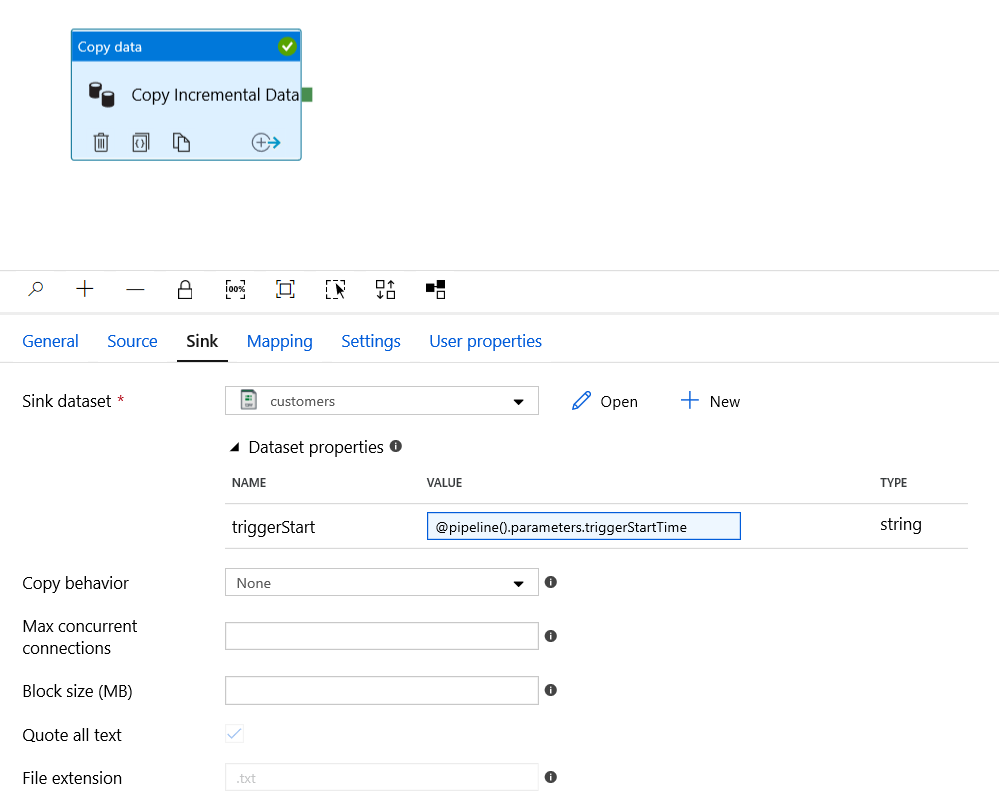Screen dimensions: 999x803
Task: Click the green success check on Copy data
Action: pyautogui.click(x=287, y=45)
